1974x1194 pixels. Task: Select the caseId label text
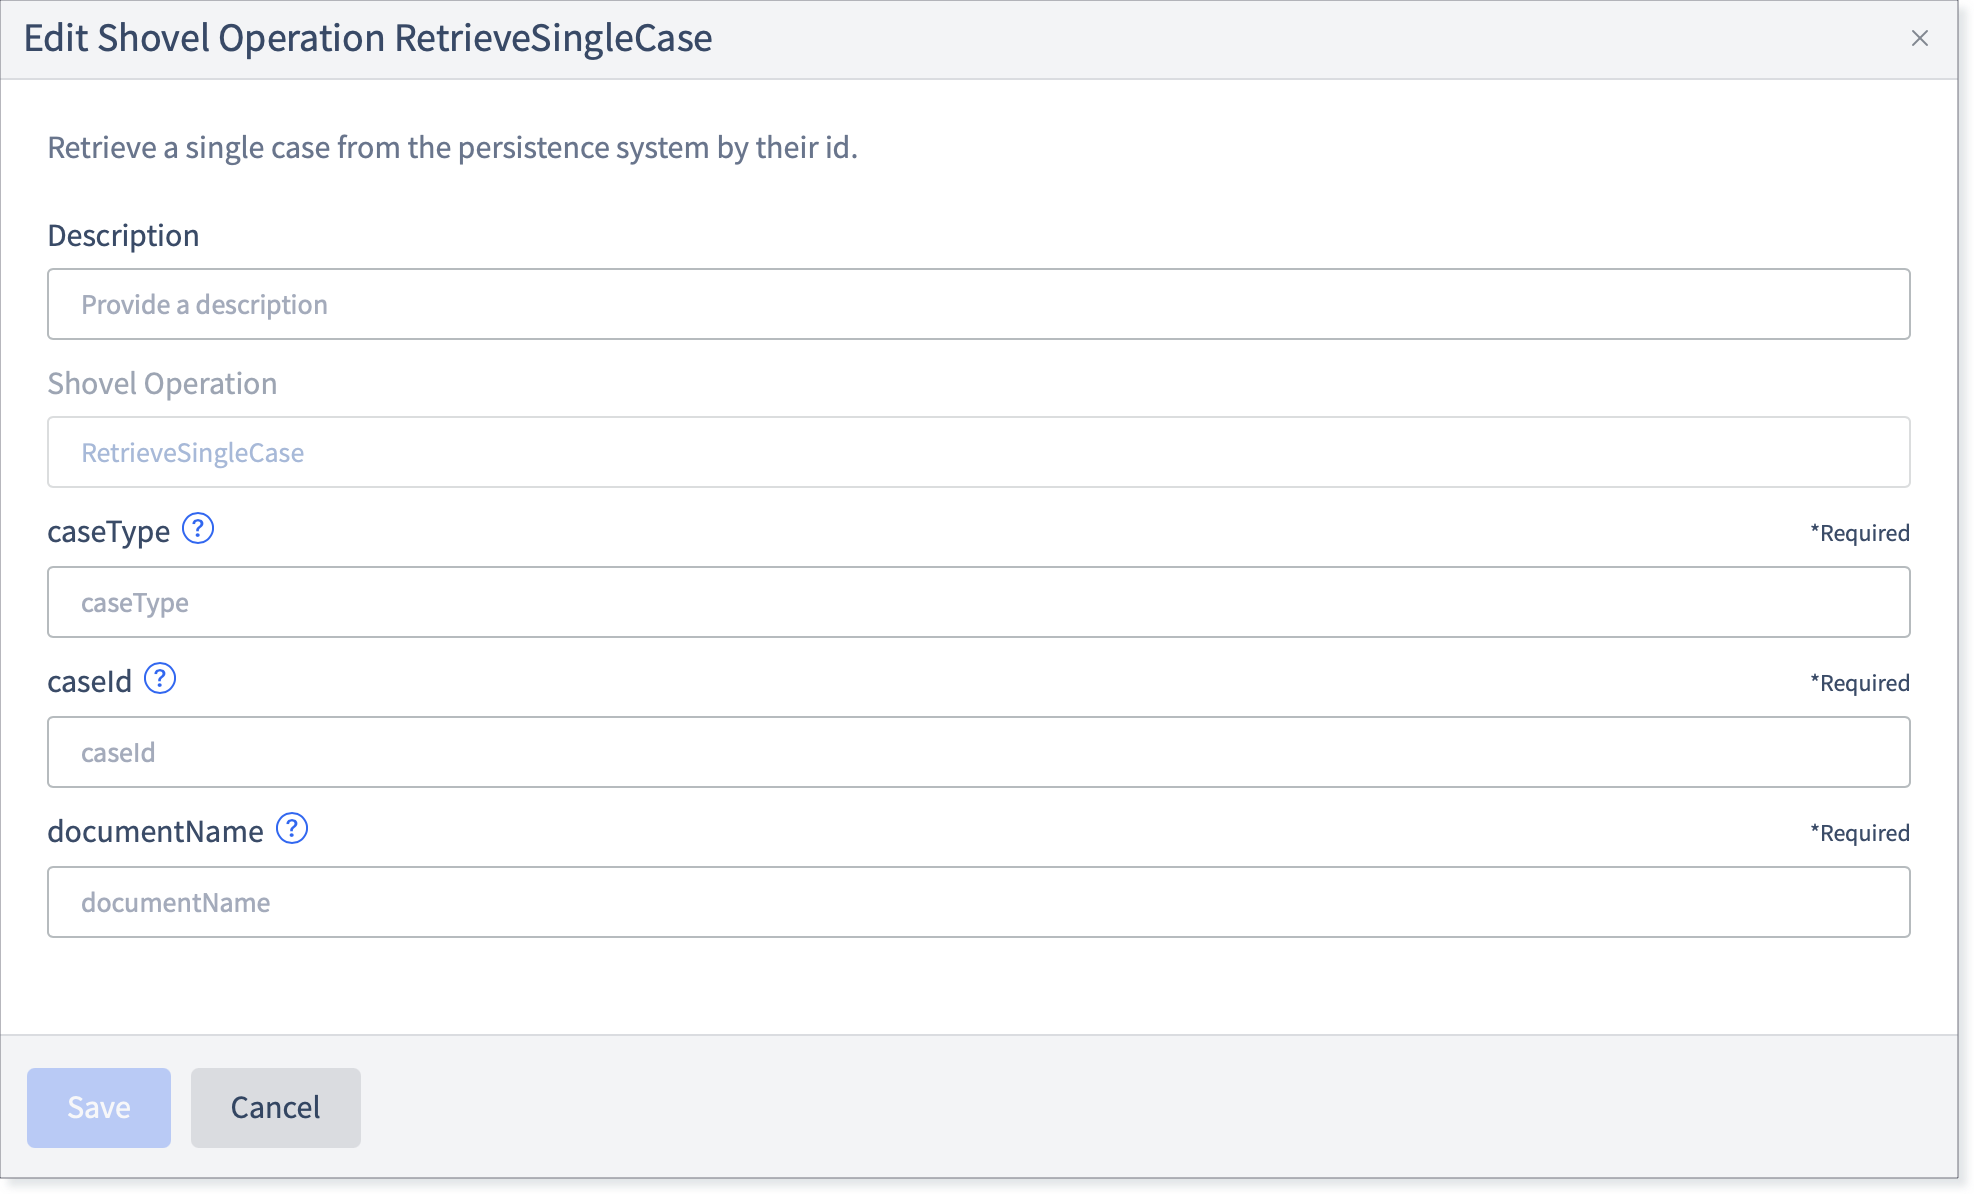coord(90,682)
